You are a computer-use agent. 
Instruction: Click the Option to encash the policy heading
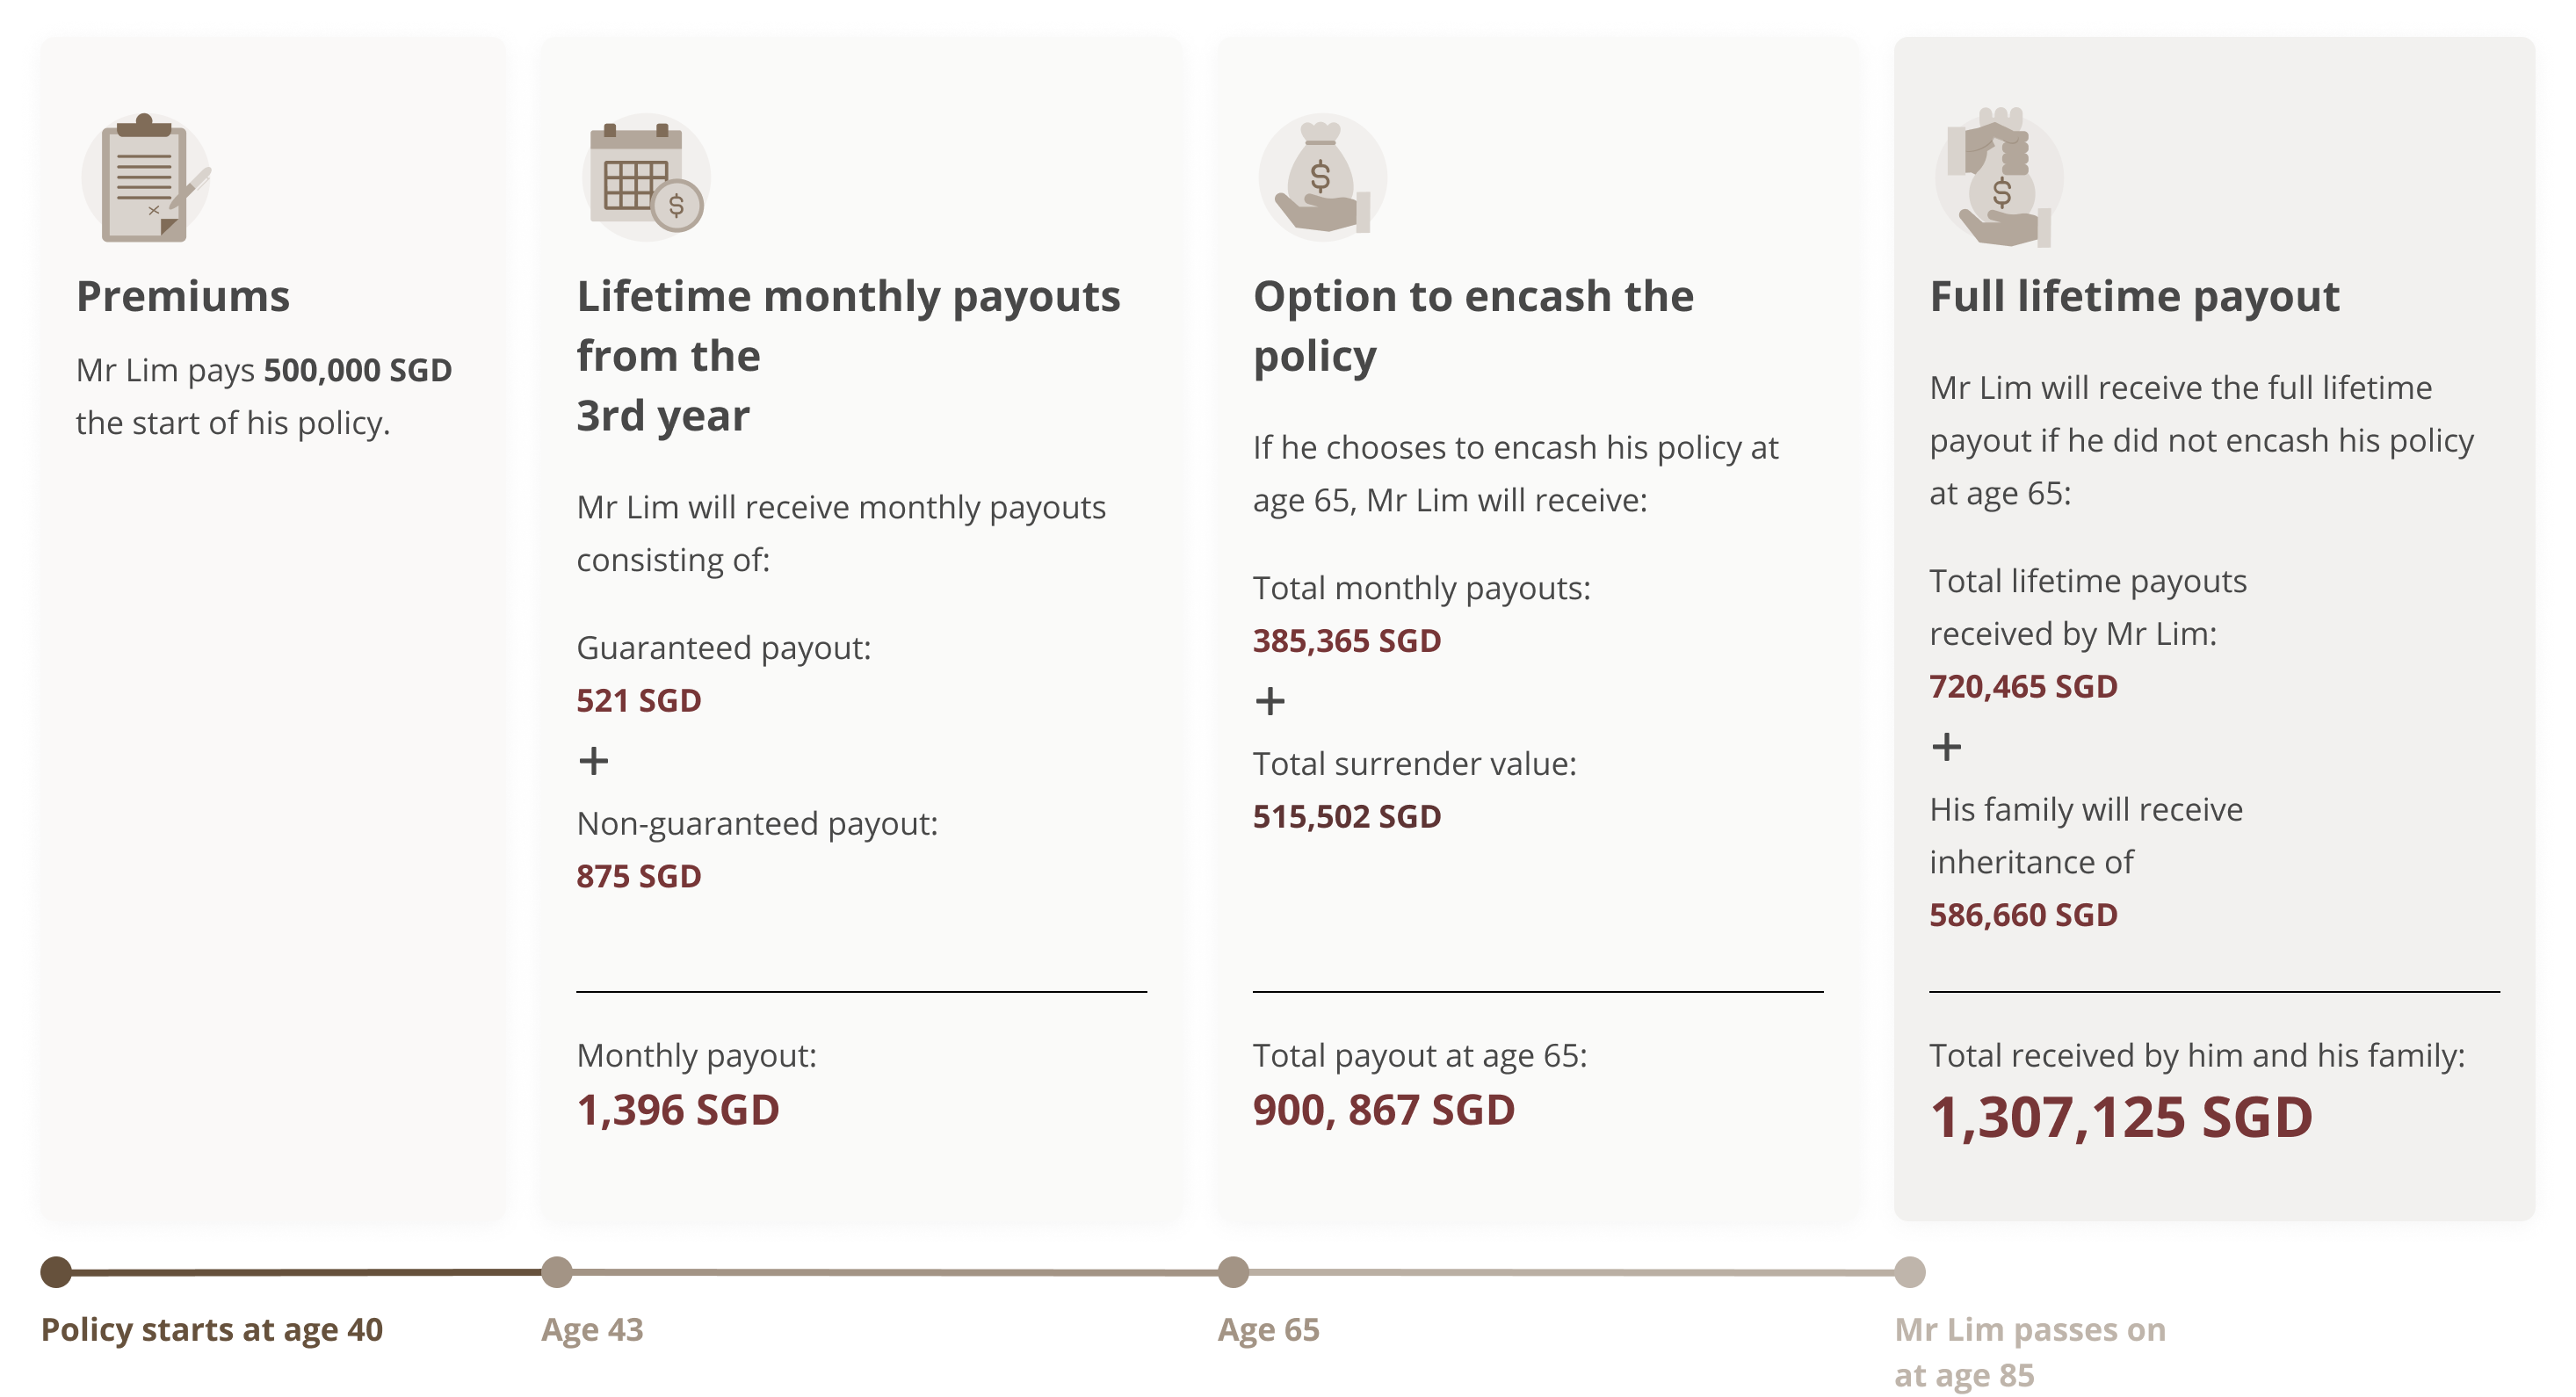(x=1473, y=326)
